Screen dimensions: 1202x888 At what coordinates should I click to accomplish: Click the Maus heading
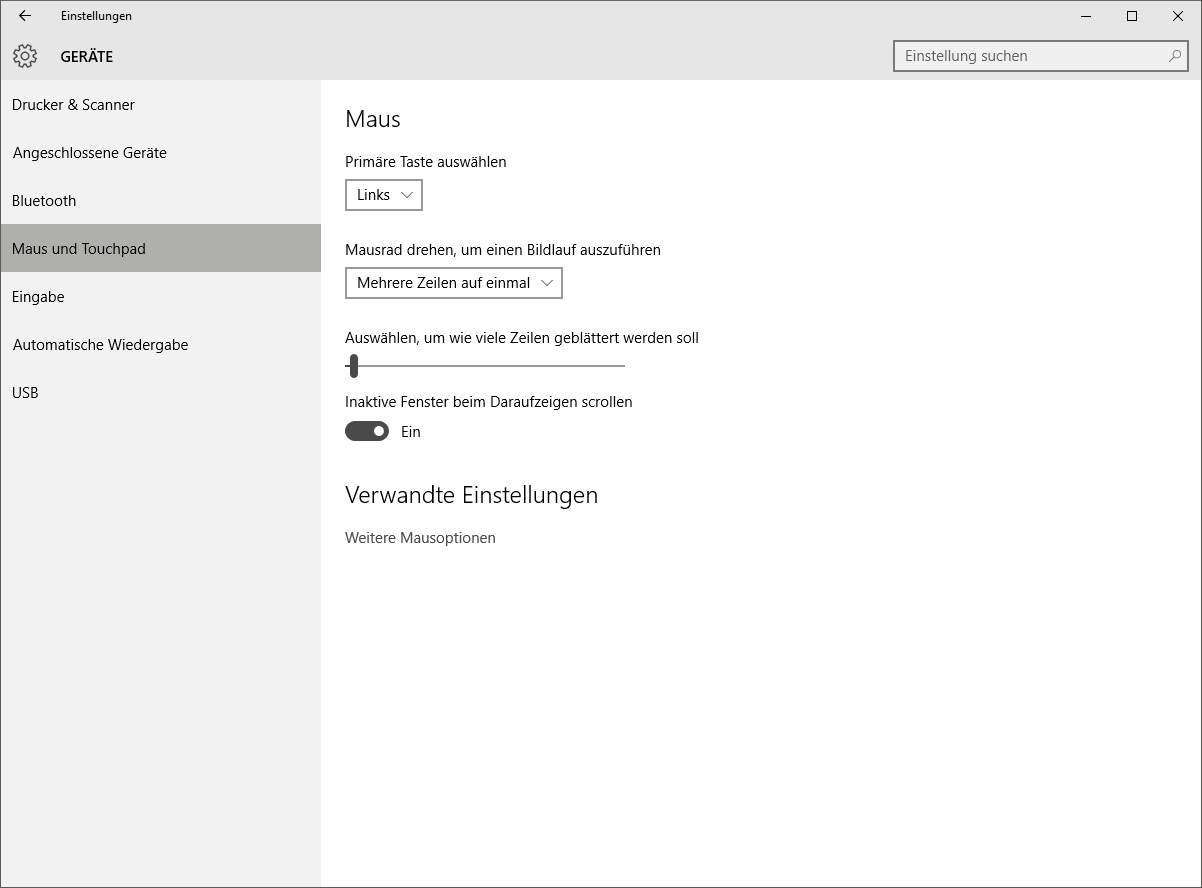[373, 119]
